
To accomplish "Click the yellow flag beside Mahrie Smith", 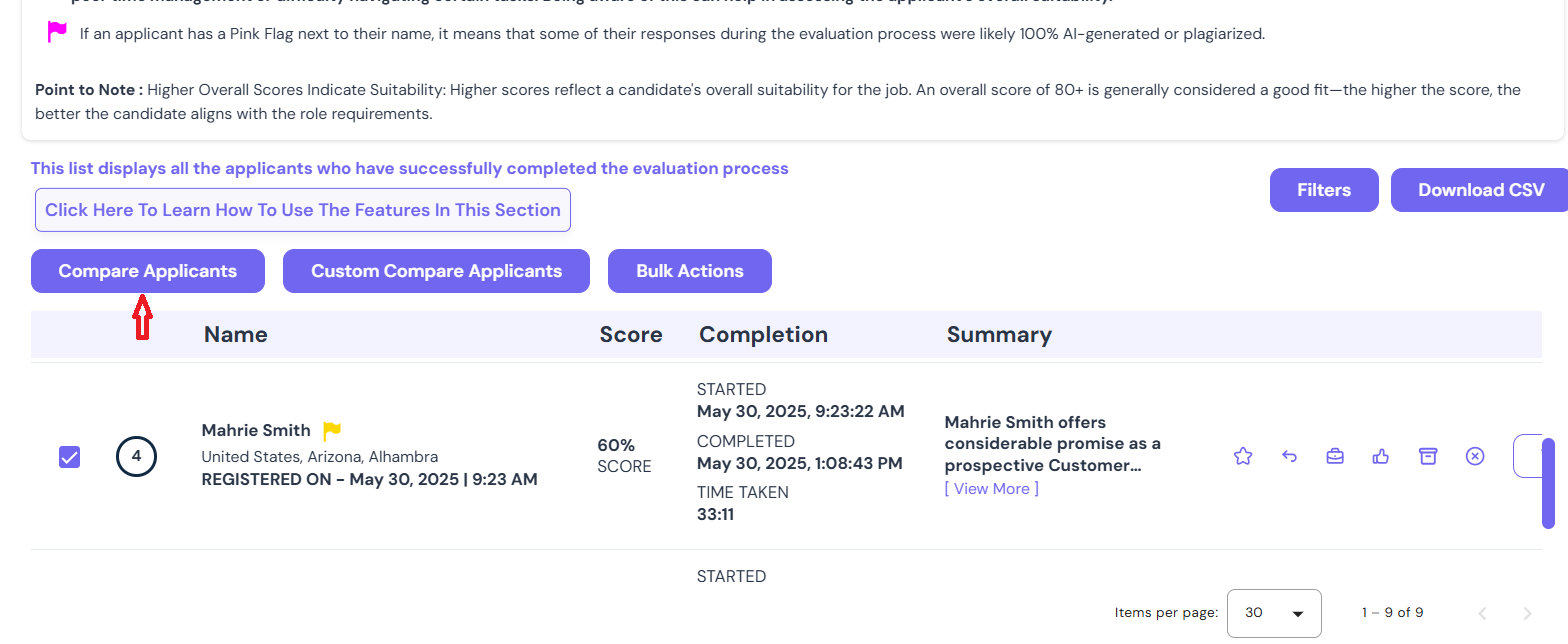I will coord(332,431).
